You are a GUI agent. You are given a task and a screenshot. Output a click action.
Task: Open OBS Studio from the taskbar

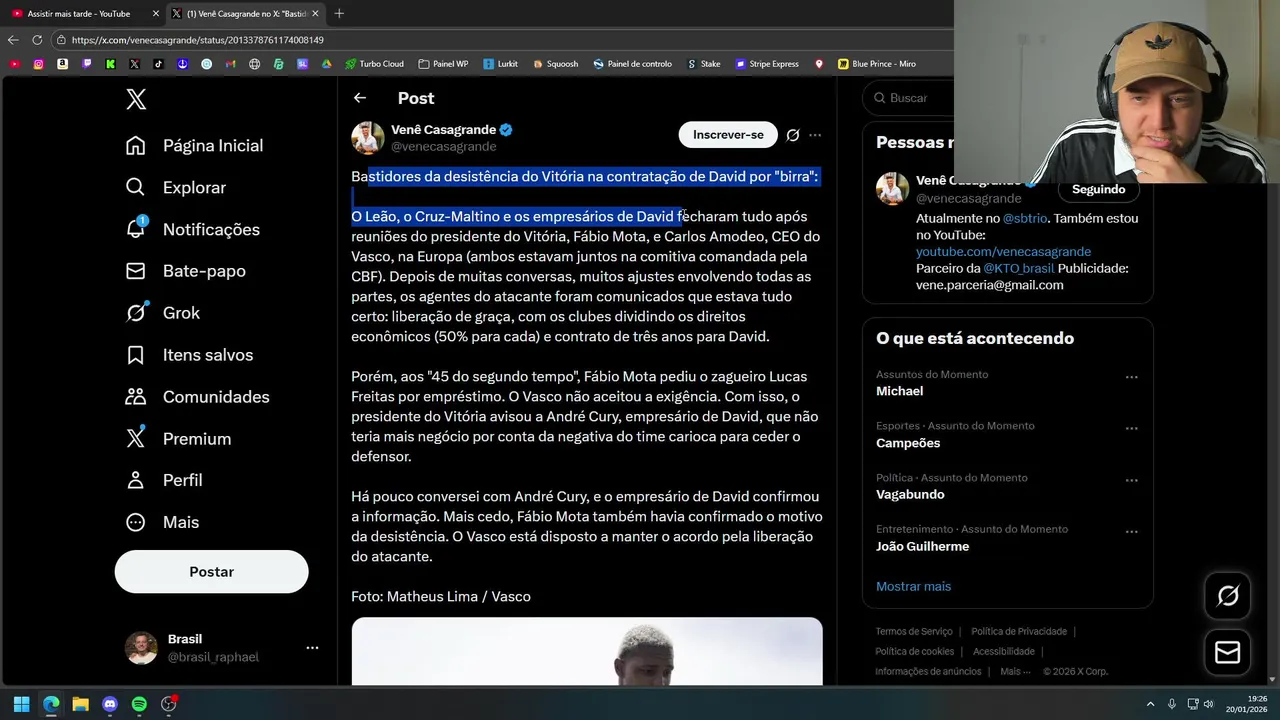[169, 704]
